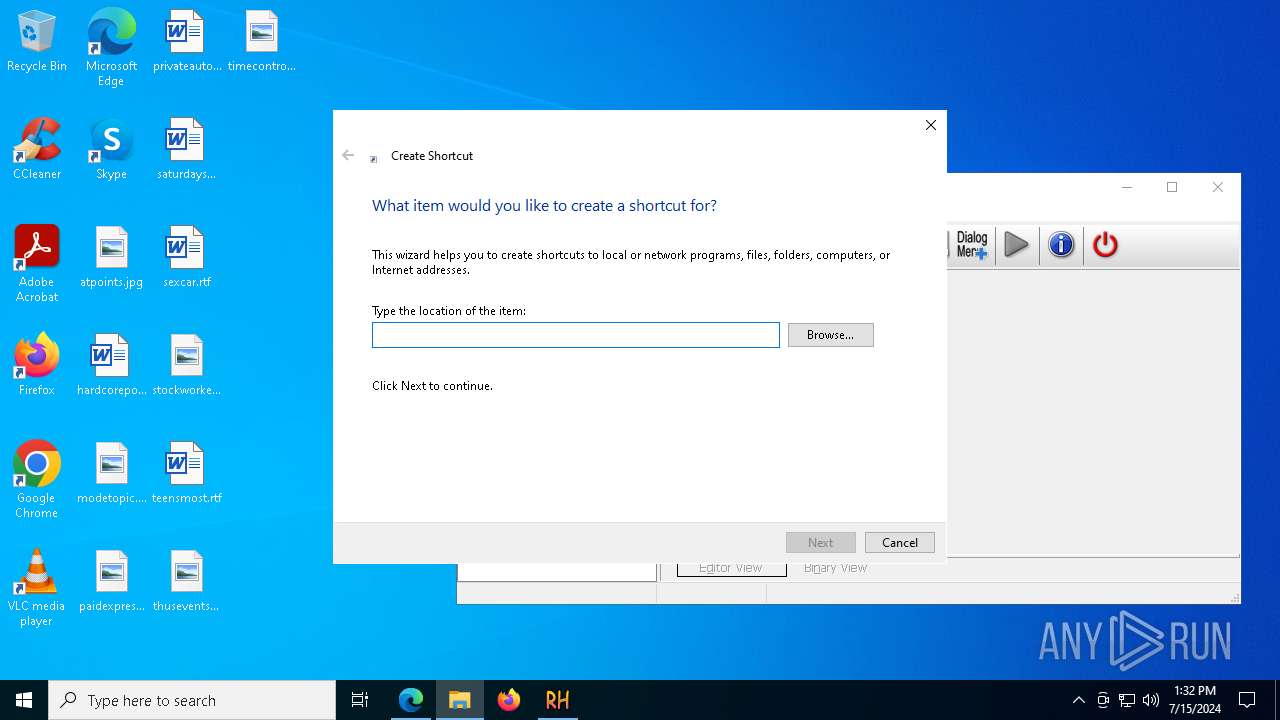Minimize the Resource Hacker window
This screenshot has width=1280, height=720.
click(x=1127, y=187)
